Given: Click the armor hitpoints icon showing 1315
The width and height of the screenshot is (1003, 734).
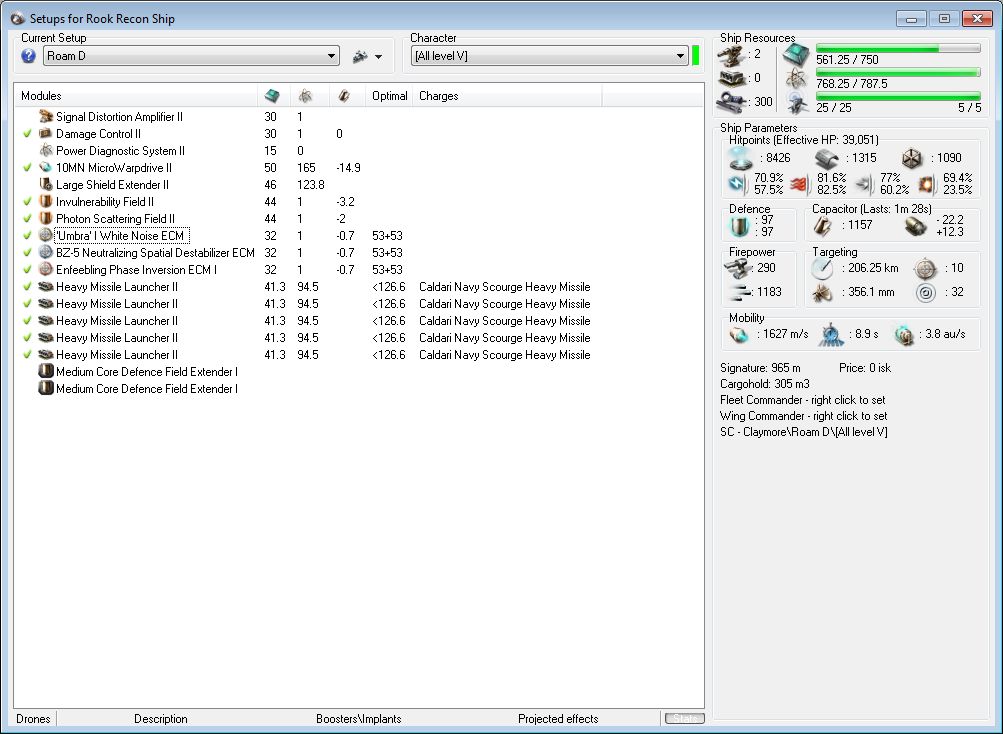Looking at the screenshot, I should point(827,158).
